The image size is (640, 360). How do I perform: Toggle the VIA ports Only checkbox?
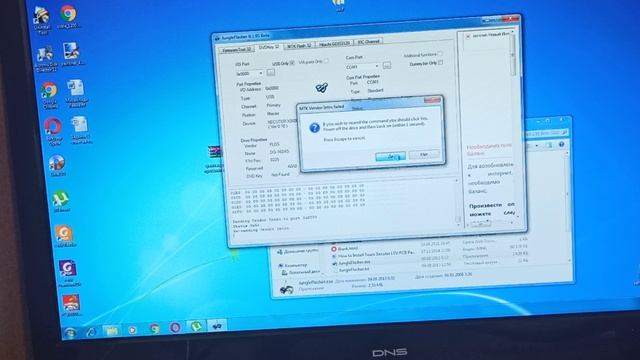(x=326, y=61)
